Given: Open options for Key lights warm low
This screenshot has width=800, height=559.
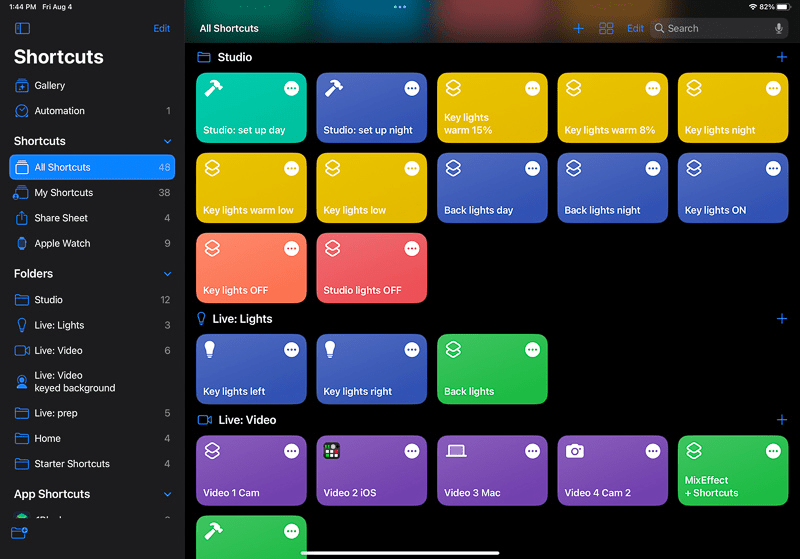Looking at the screenshot, I should point(291,168).
